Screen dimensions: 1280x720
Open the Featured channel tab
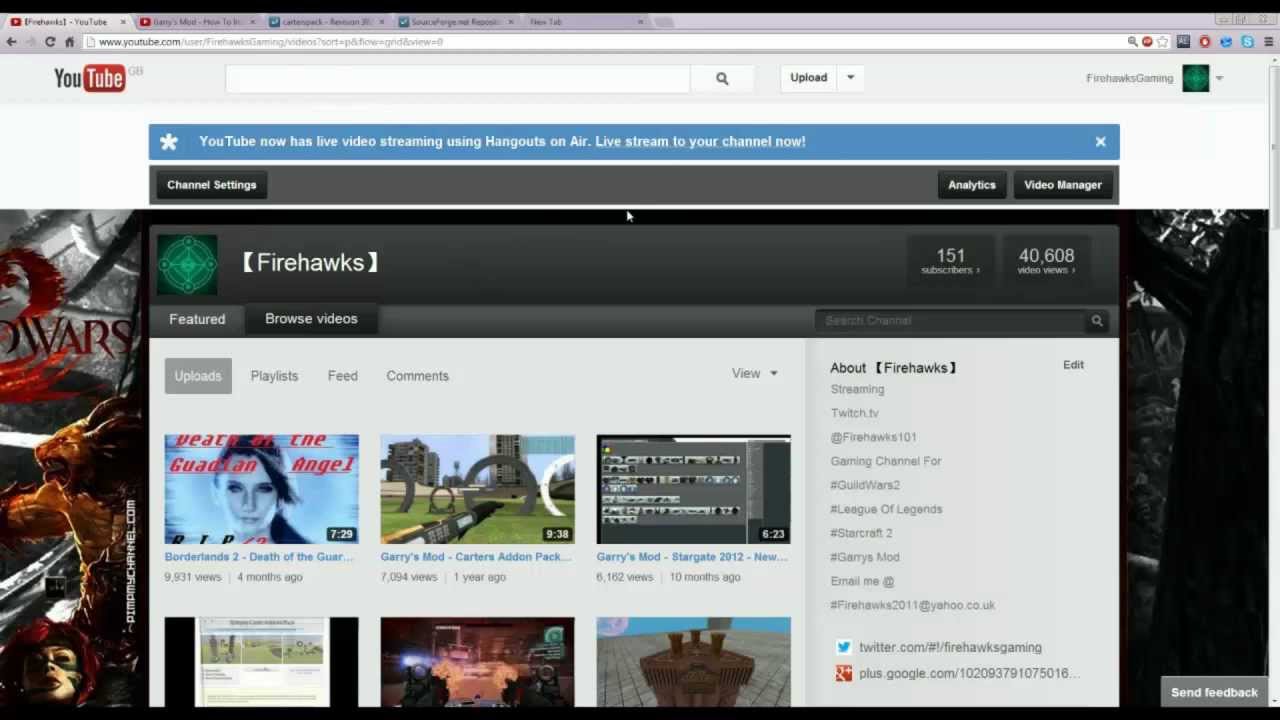pos(197,320)
